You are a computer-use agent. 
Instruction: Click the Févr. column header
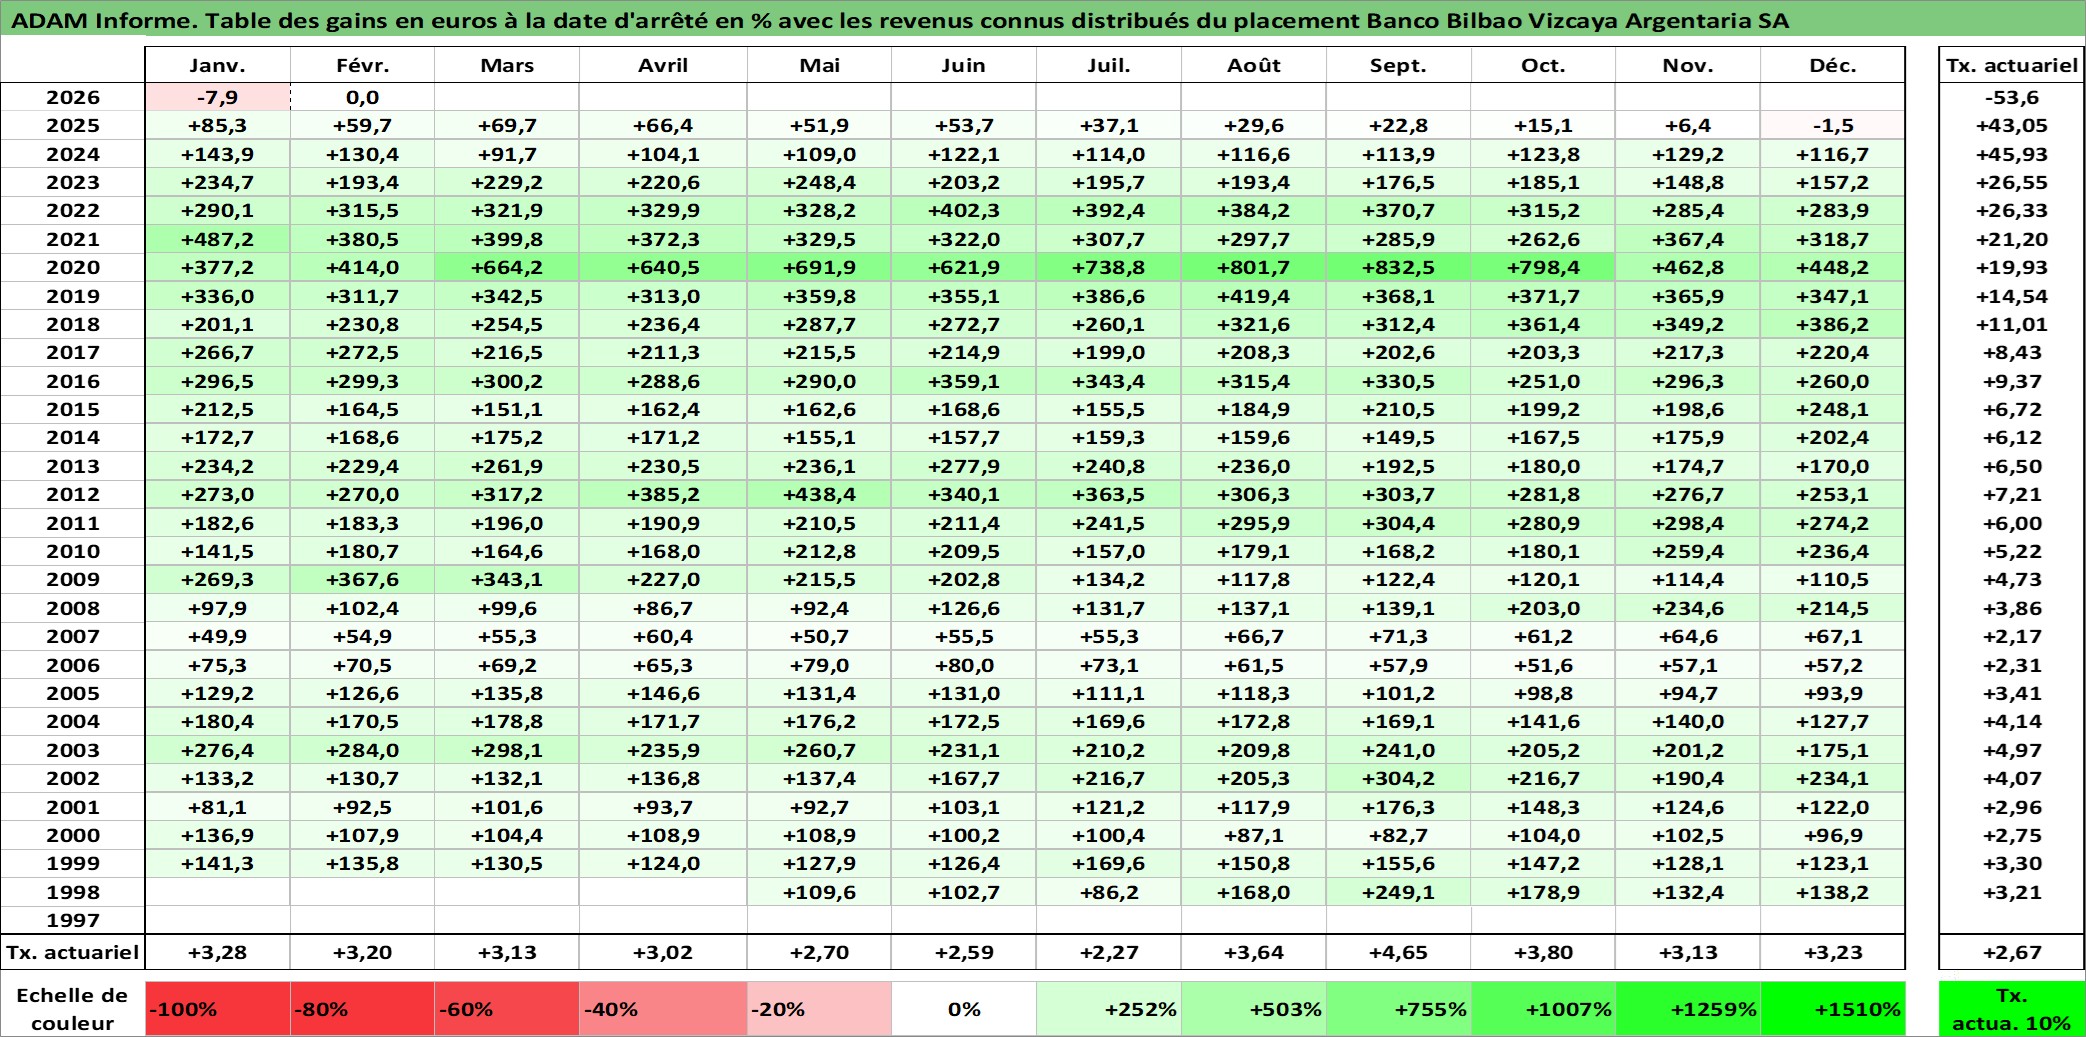363,65
